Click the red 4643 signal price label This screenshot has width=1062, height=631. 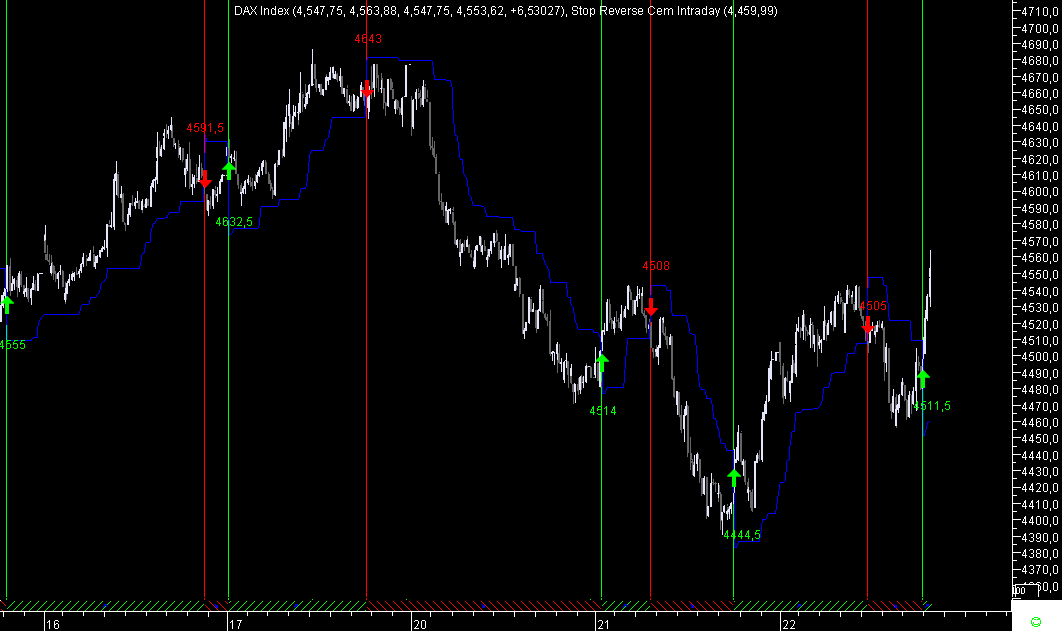click(368, 39)
